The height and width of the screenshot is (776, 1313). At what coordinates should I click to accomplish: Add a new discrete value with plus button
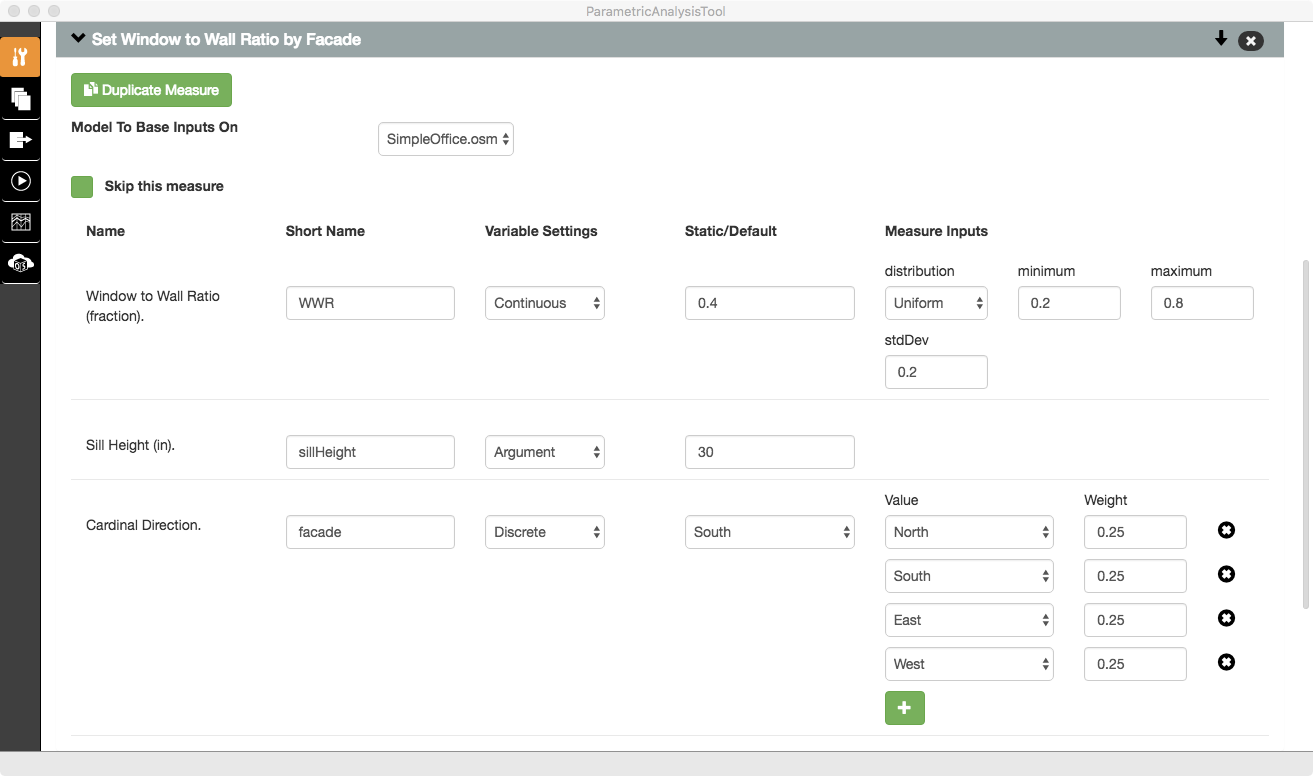904,708
